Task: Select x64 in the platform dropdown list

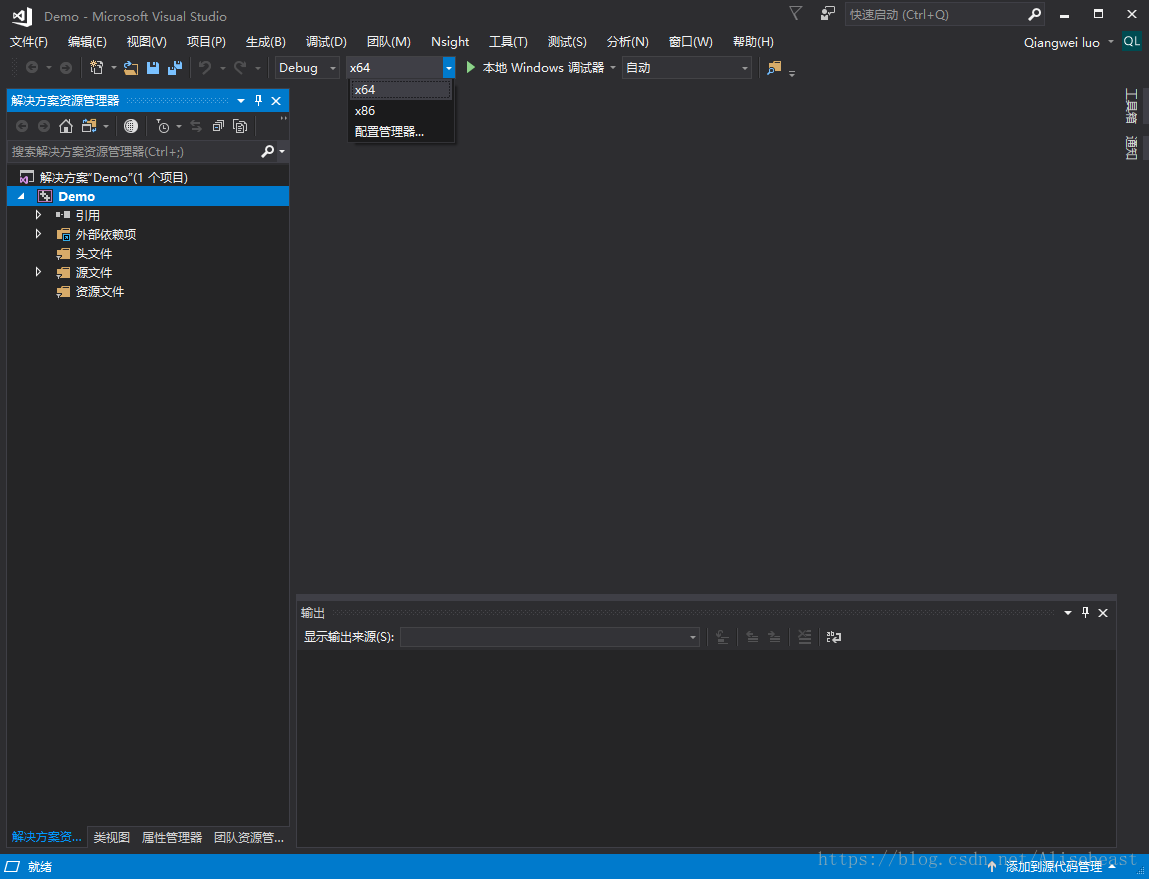Action: pyautogui.click(x=401, y=89)
